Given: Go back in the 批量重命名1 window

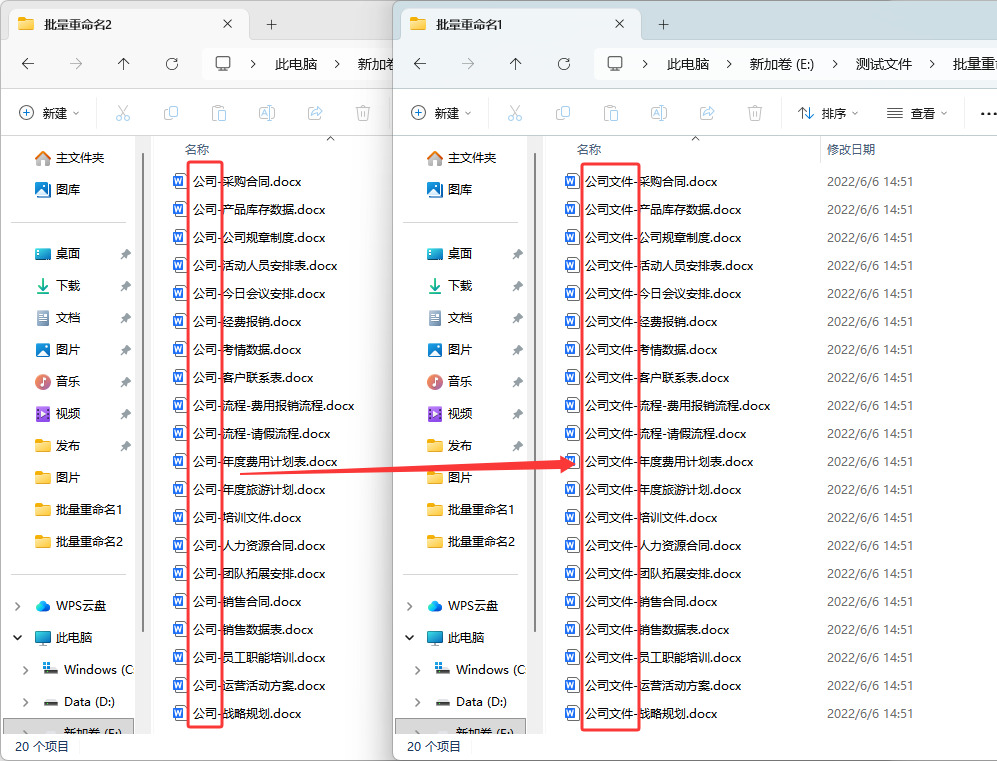Looking at the screenshot, I should tap(420, 64).
